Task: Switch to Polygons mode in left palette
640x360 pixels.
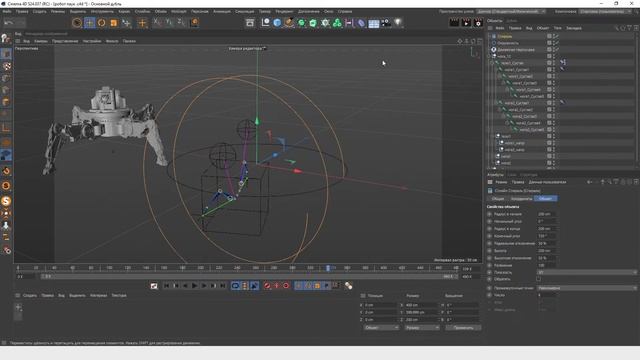Action: coord(6,102)
